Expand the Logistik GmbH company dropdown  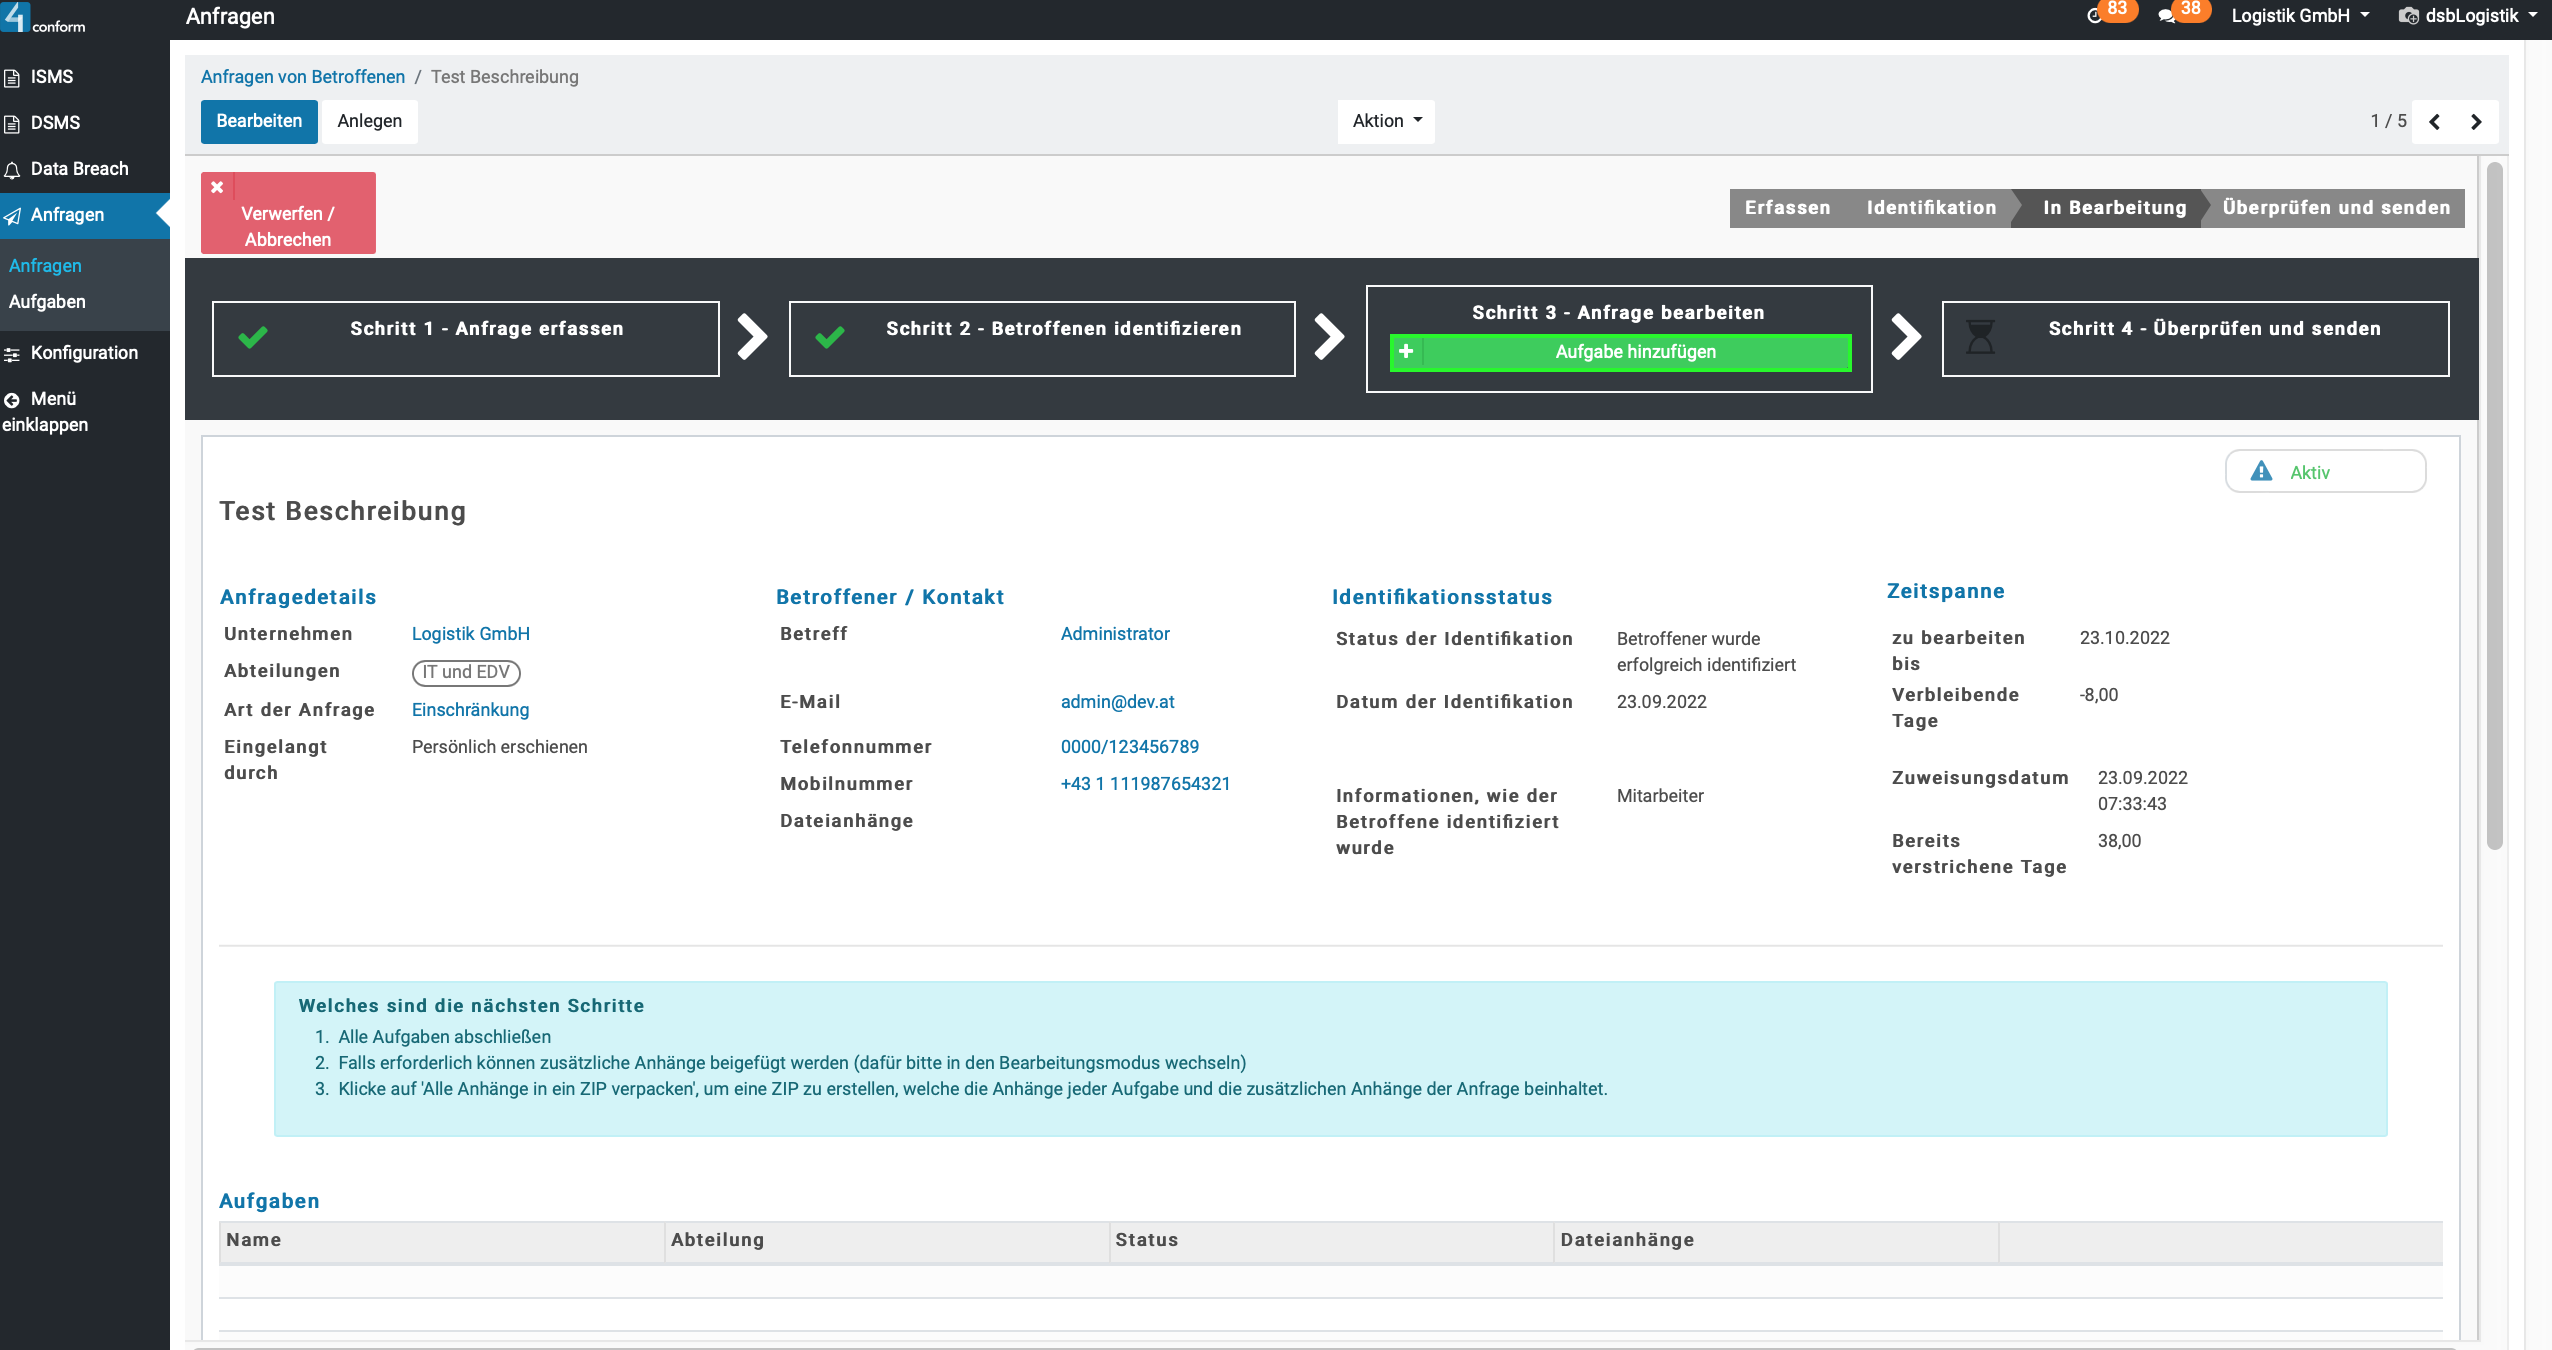pyautogui.click(x=2299, y=16)
